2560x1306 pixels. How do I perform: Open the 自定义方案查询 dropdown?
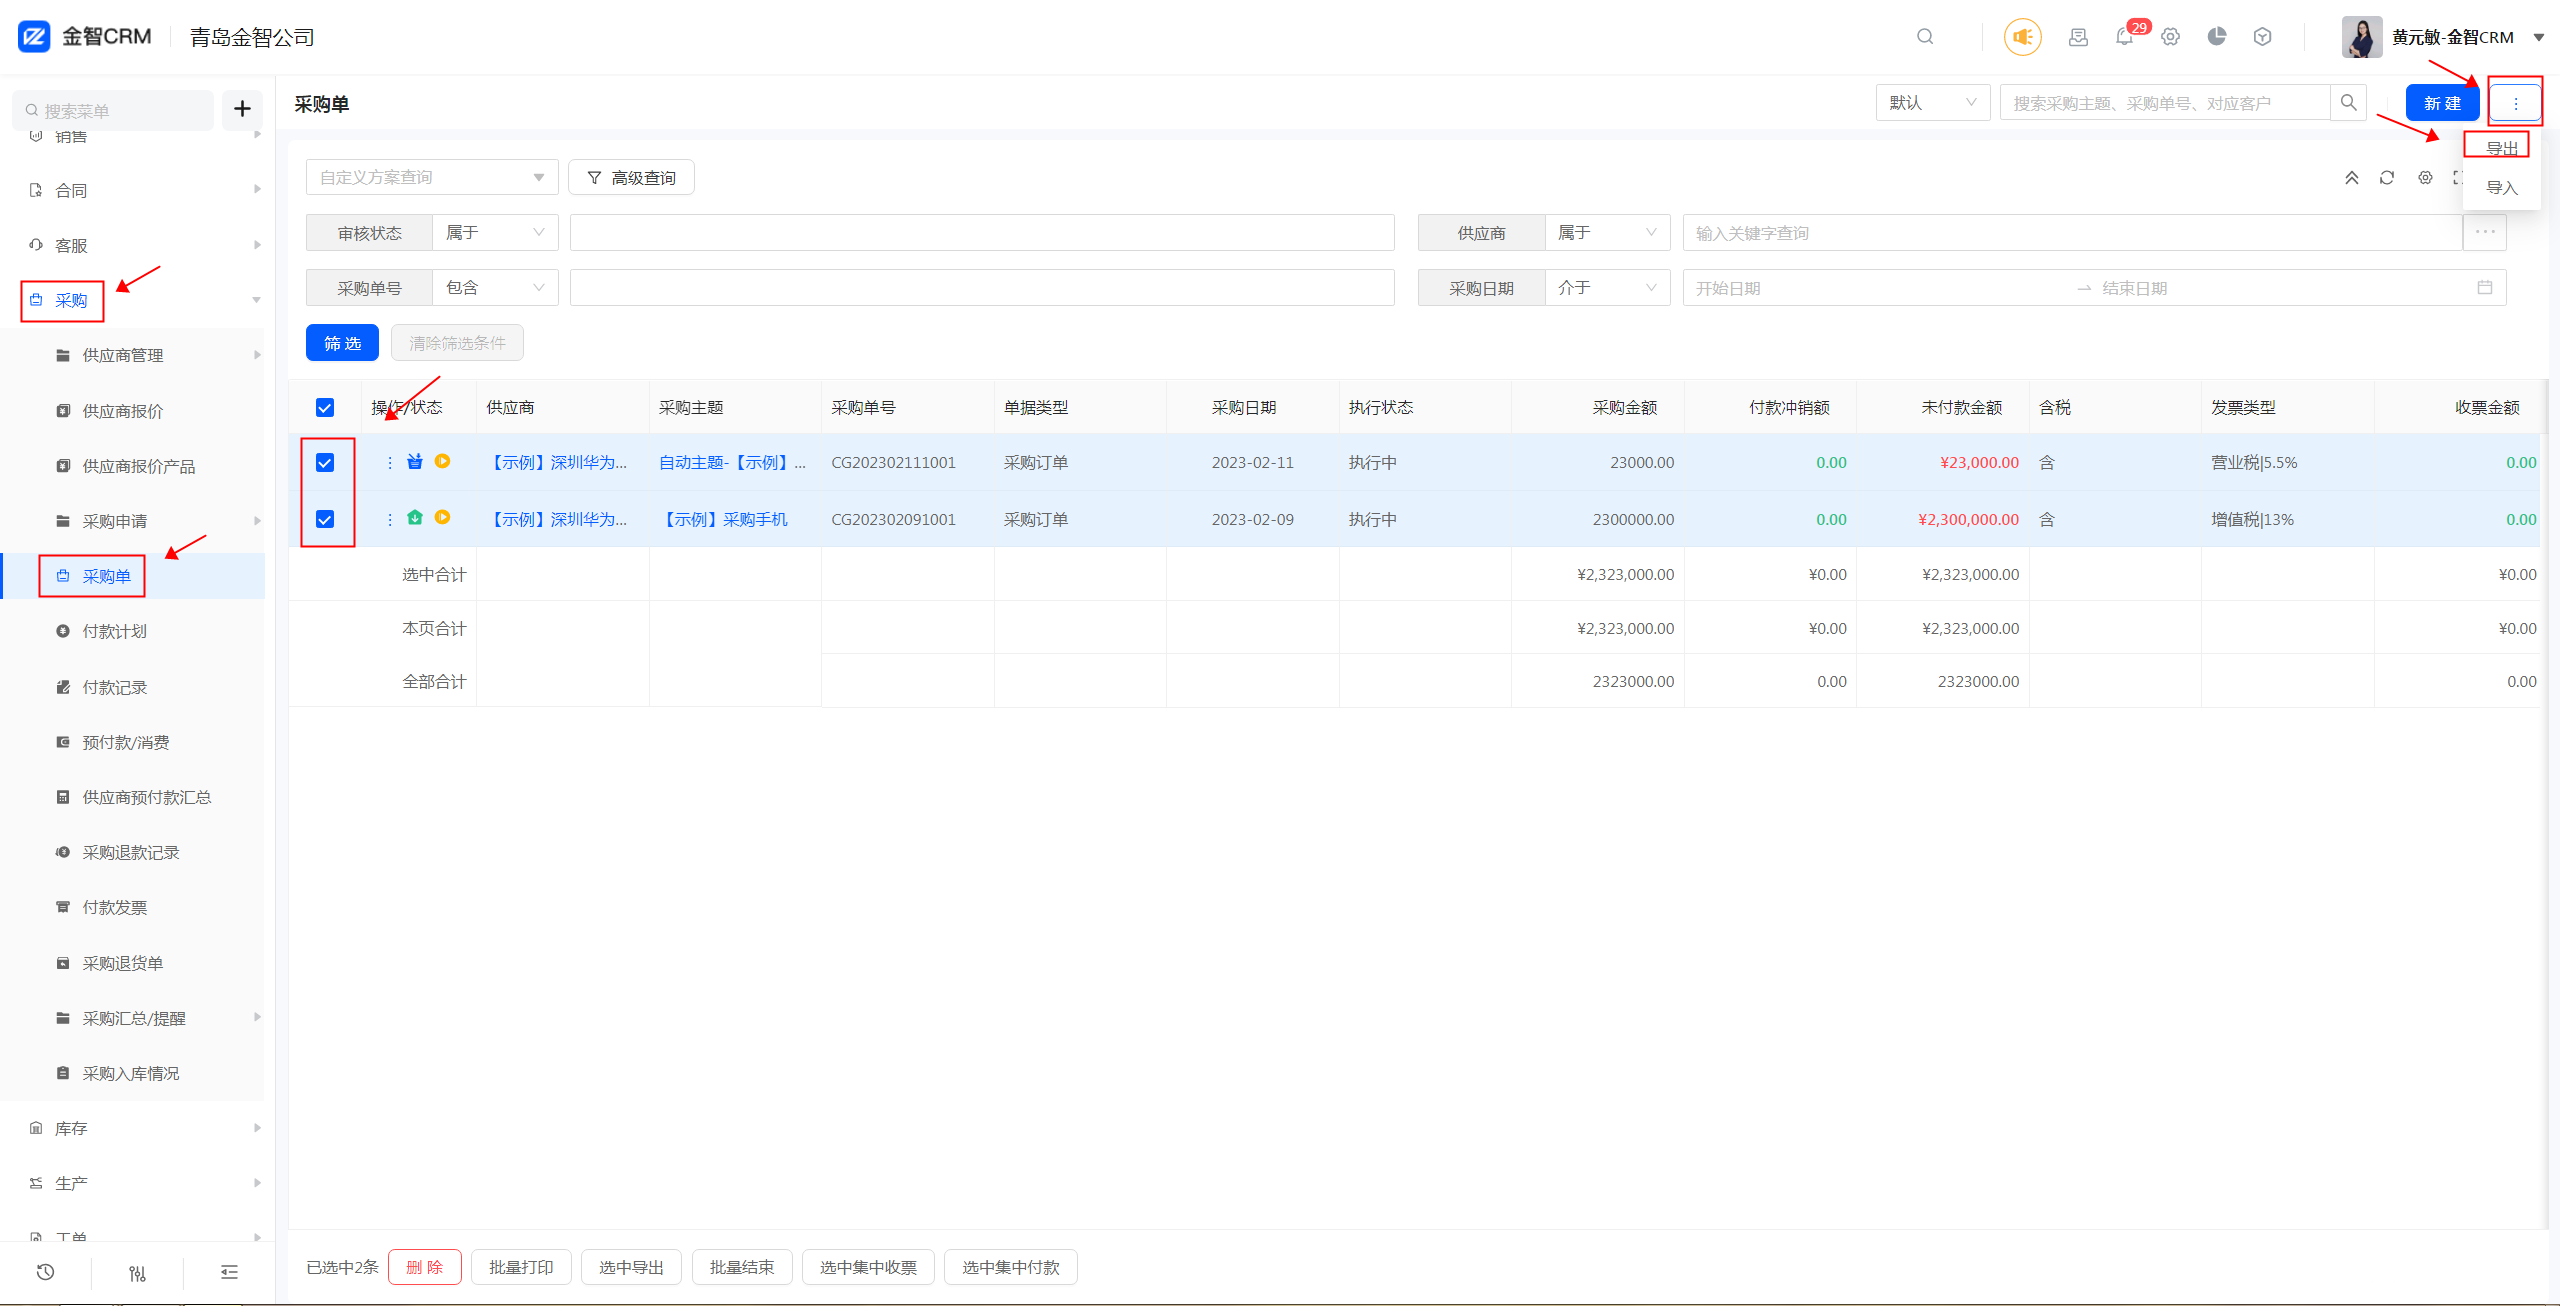pyautogui.click(x=431, y=178)
